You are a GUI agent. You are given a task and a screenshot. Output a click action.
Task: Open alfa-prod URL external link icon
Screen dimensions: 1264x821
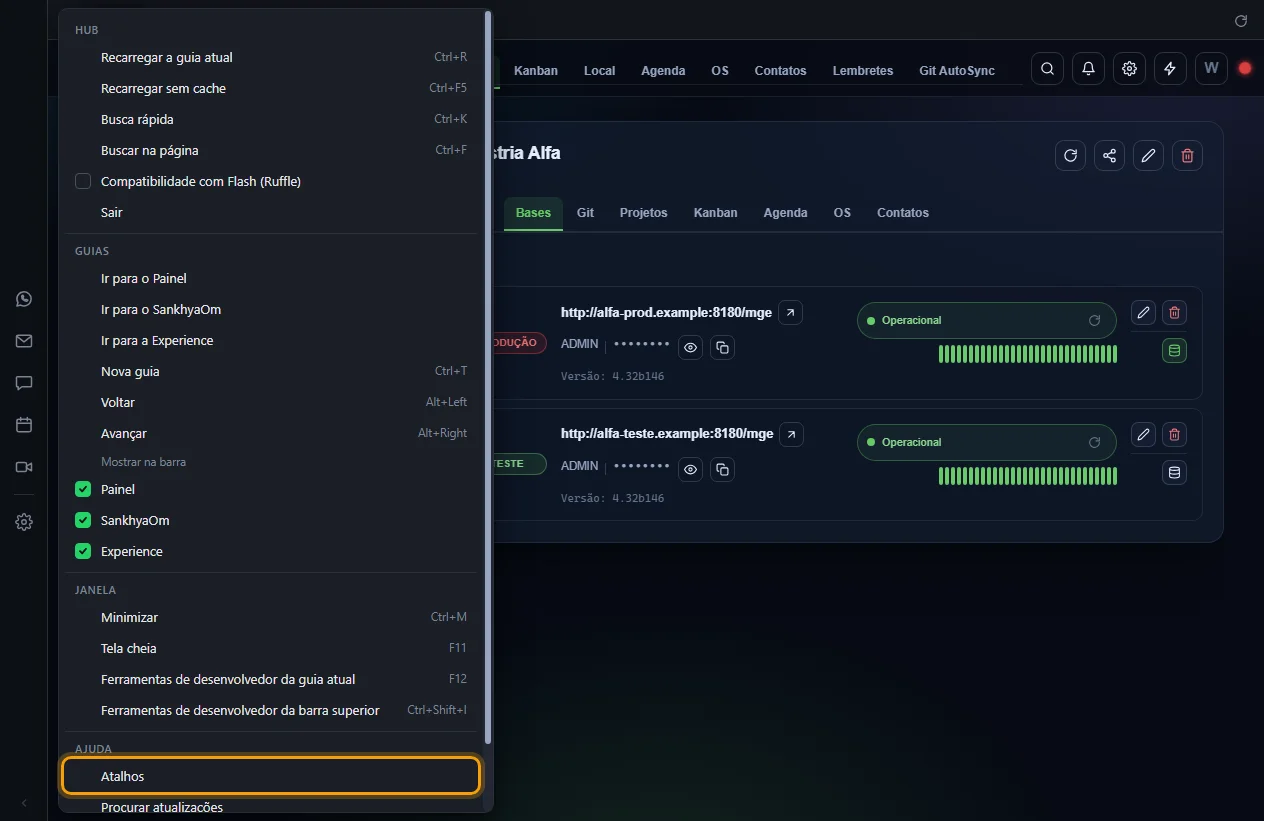pos(791,313)
